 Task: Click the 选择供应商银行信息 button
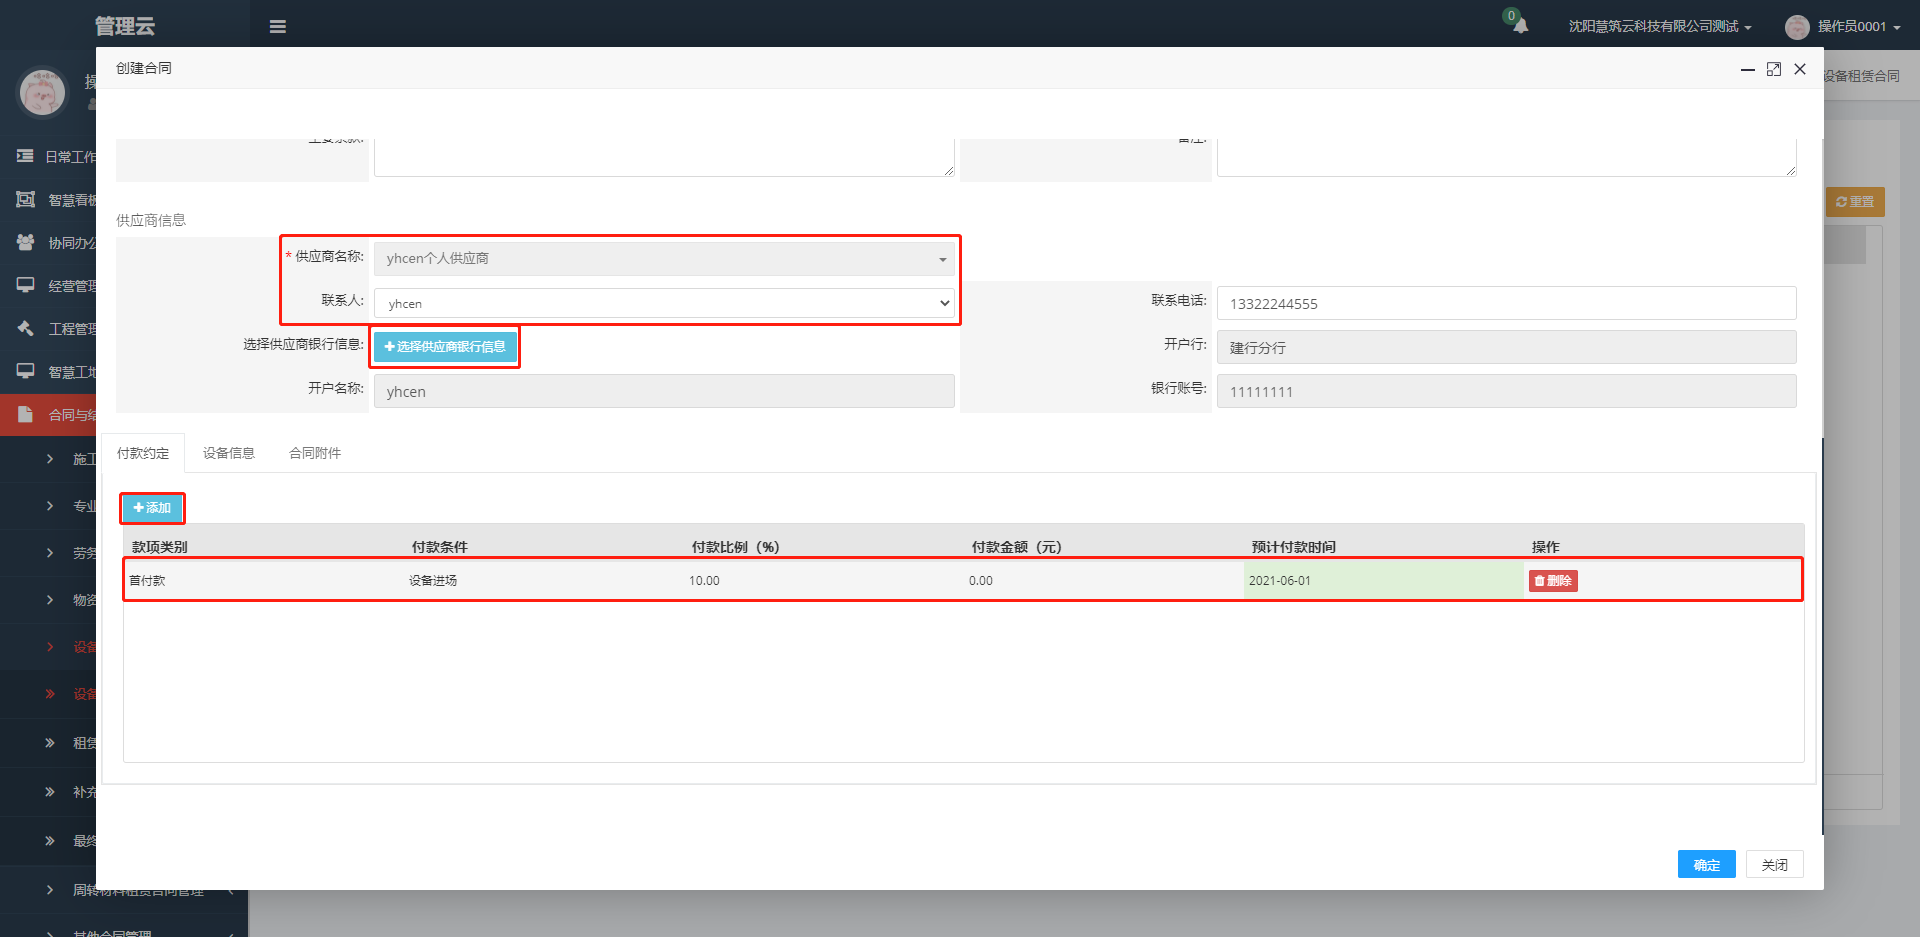pyautogui.click(x=445, y=347)
